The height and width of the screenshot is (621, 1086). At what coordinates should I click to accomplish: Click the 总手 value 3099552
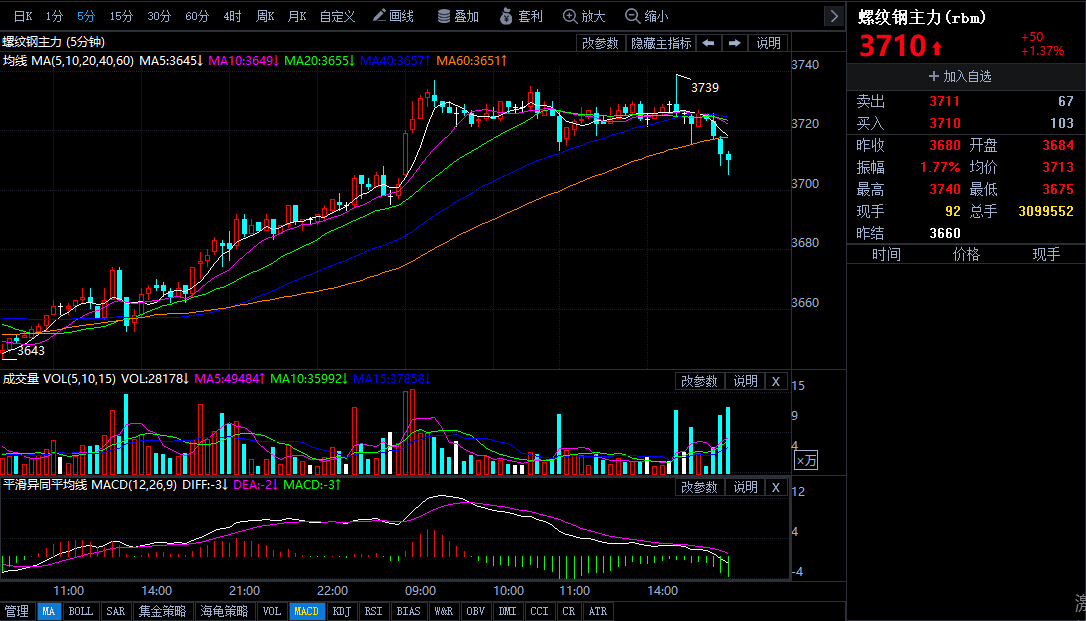pyautogui.click(x=1046, y=211)
